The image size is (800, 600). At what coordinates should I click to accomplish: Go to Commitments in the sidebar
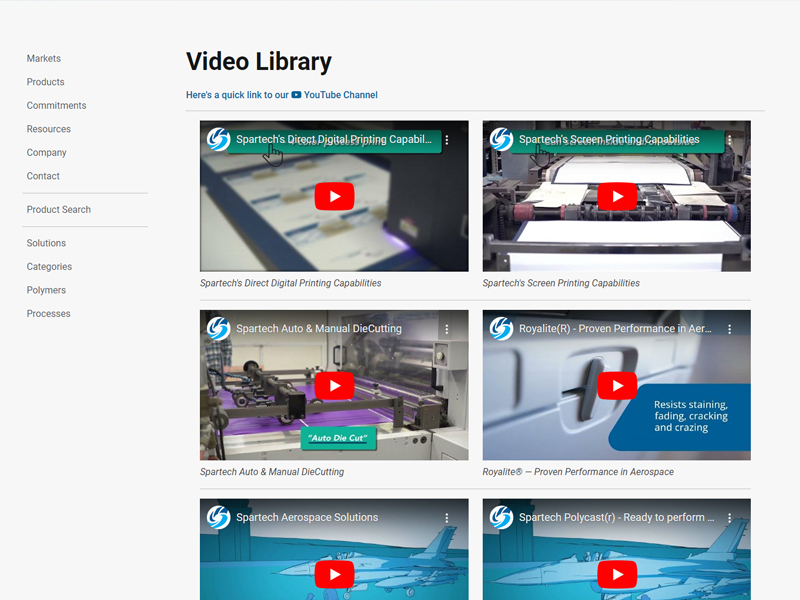coord(56,106)
